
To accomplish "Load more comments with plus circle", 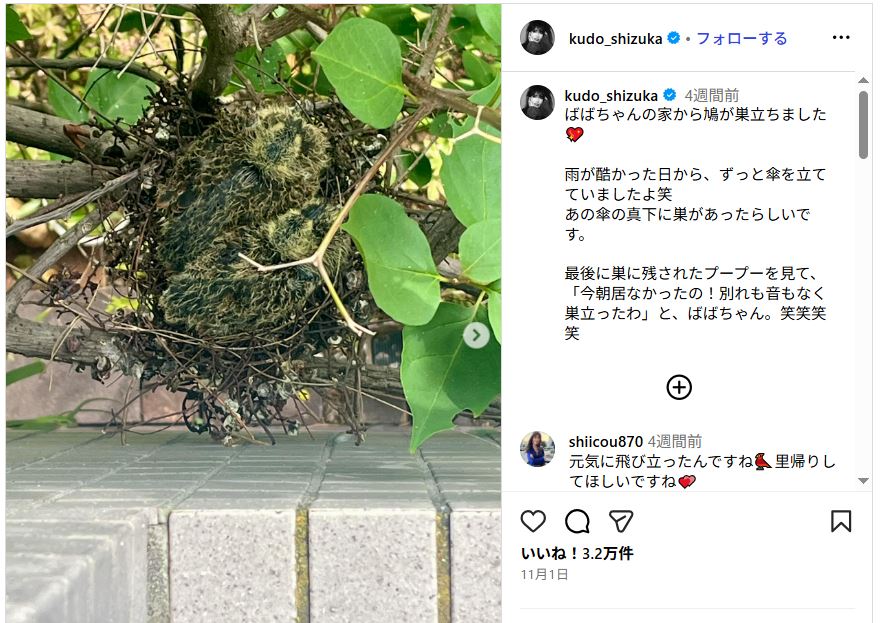I will pyautogui.click(x=679, y=387).
